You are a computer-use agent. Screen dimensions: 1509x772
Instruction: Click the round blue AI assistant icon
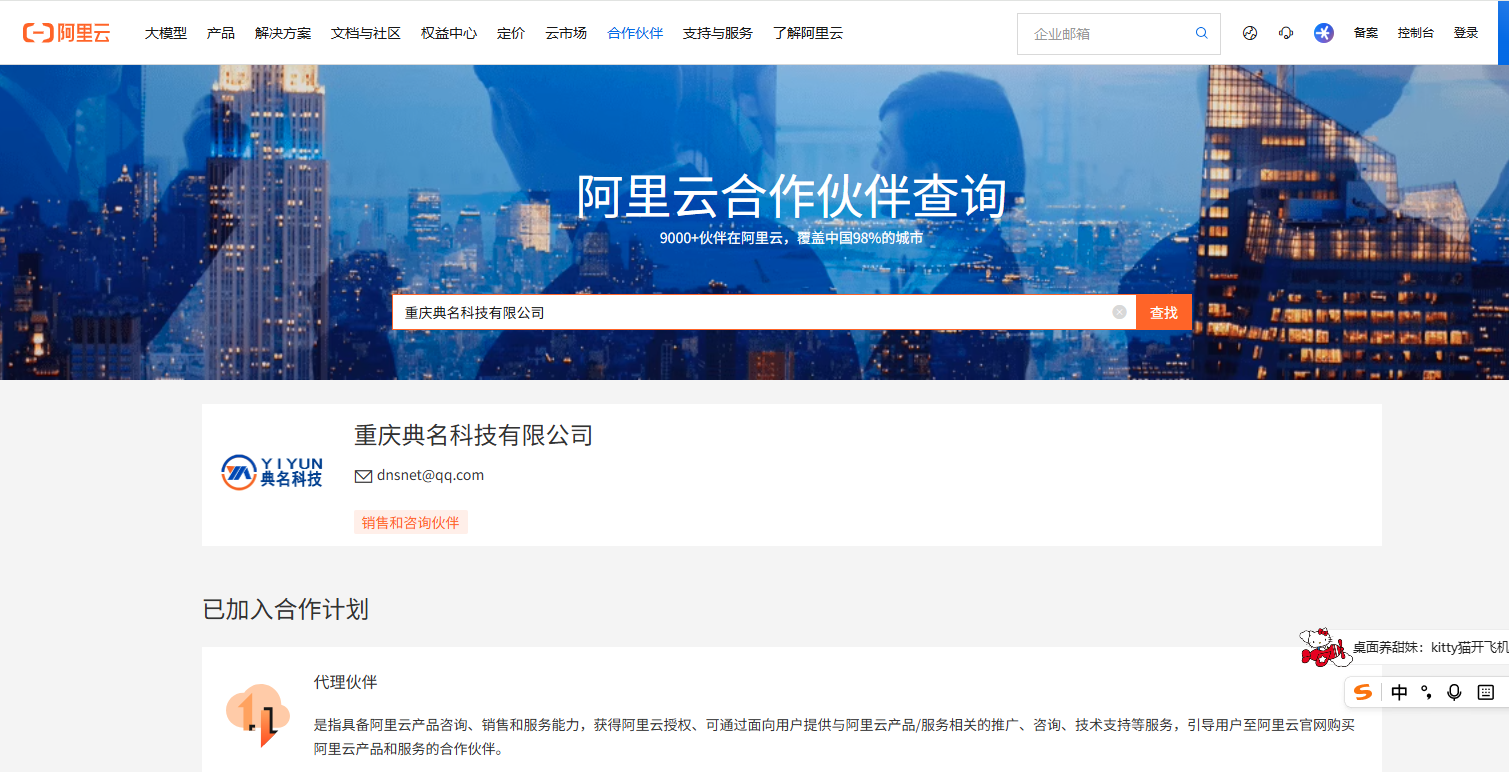(x=1324, y=33)
